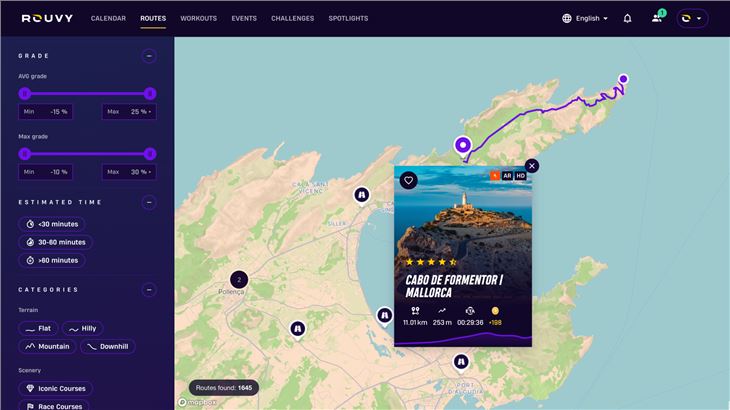
Task: Open the friends icon with badge
Action: 657,18
